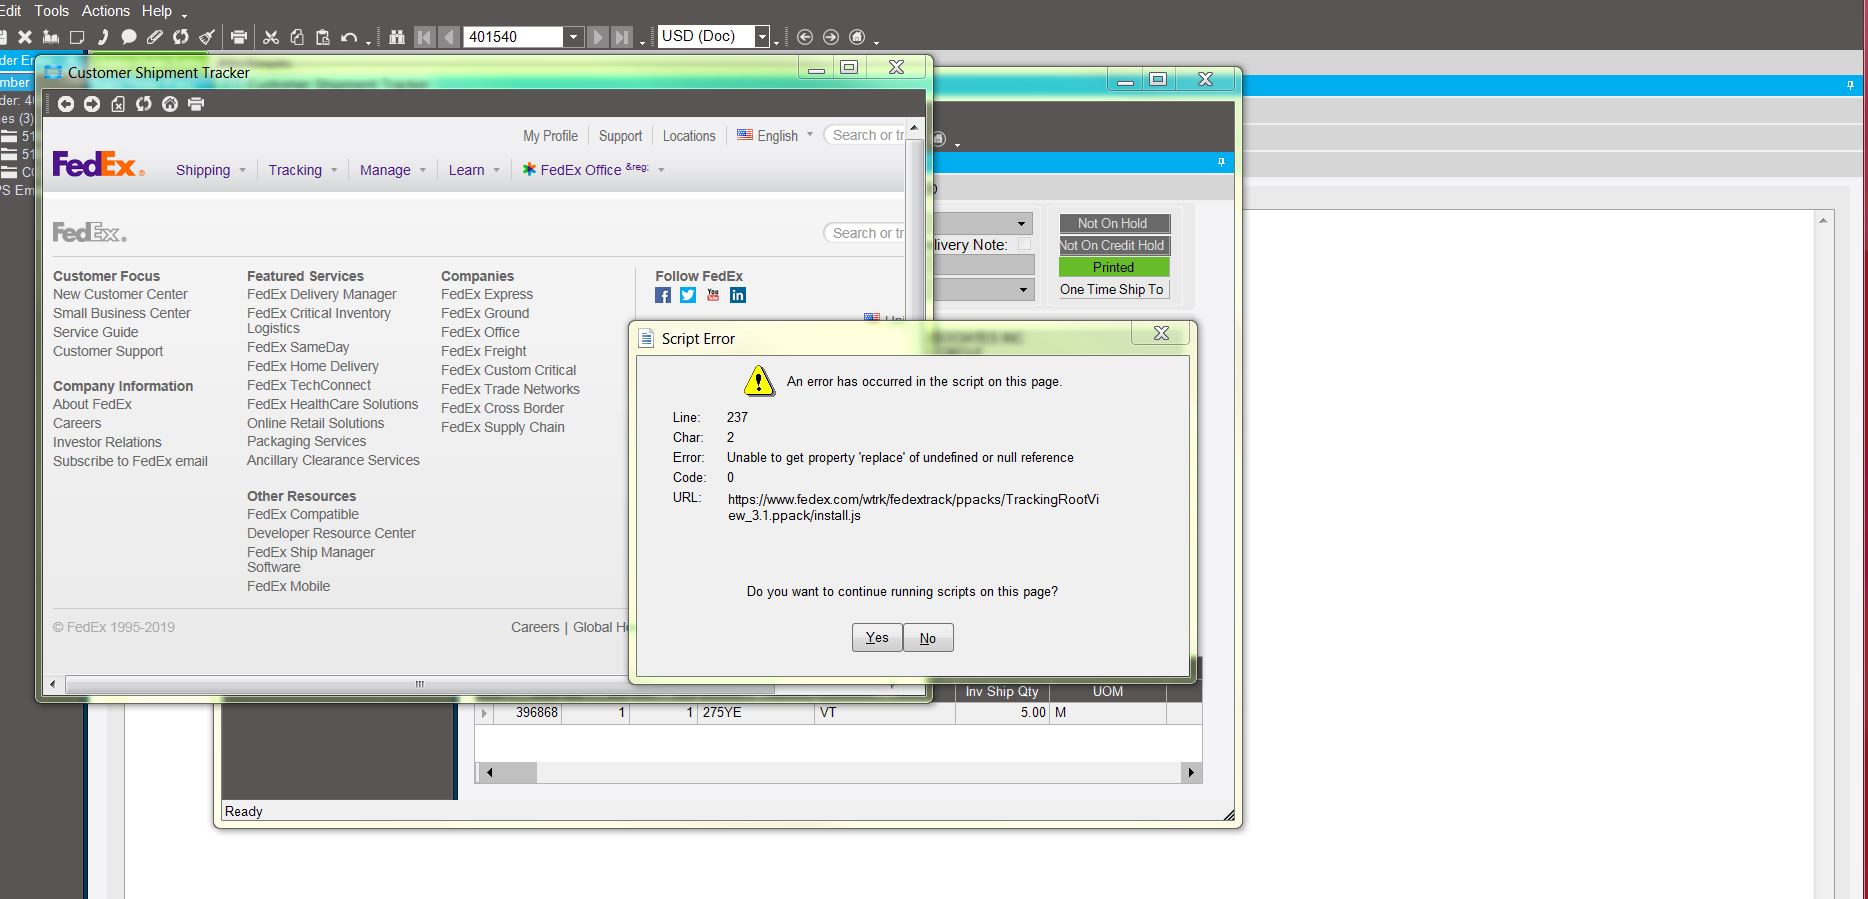The height and width of the screenshot is (899, 1868).
Task: Click the One Time Ship To indicator
Action: pyautogui.click(x=1113, y=289)
